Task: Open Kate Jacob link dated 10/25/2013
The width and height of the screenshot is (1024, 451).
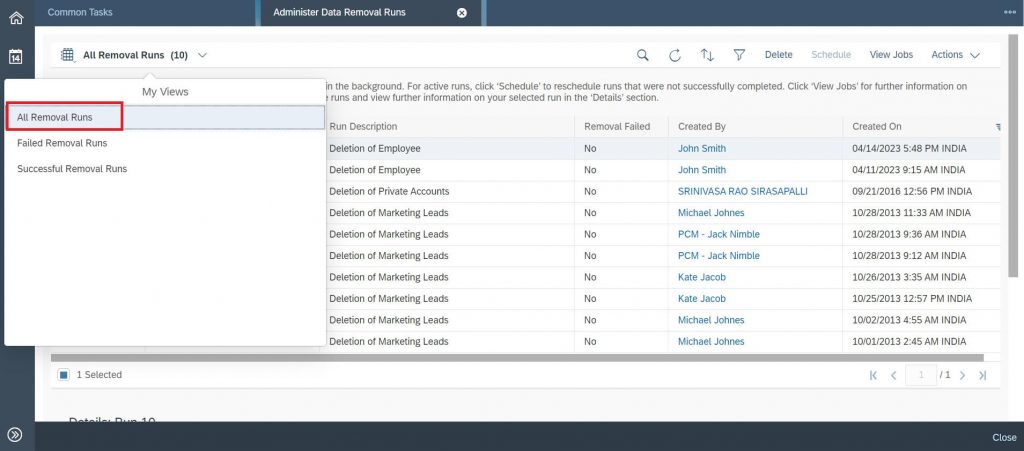Action: (x=701, y=299)
